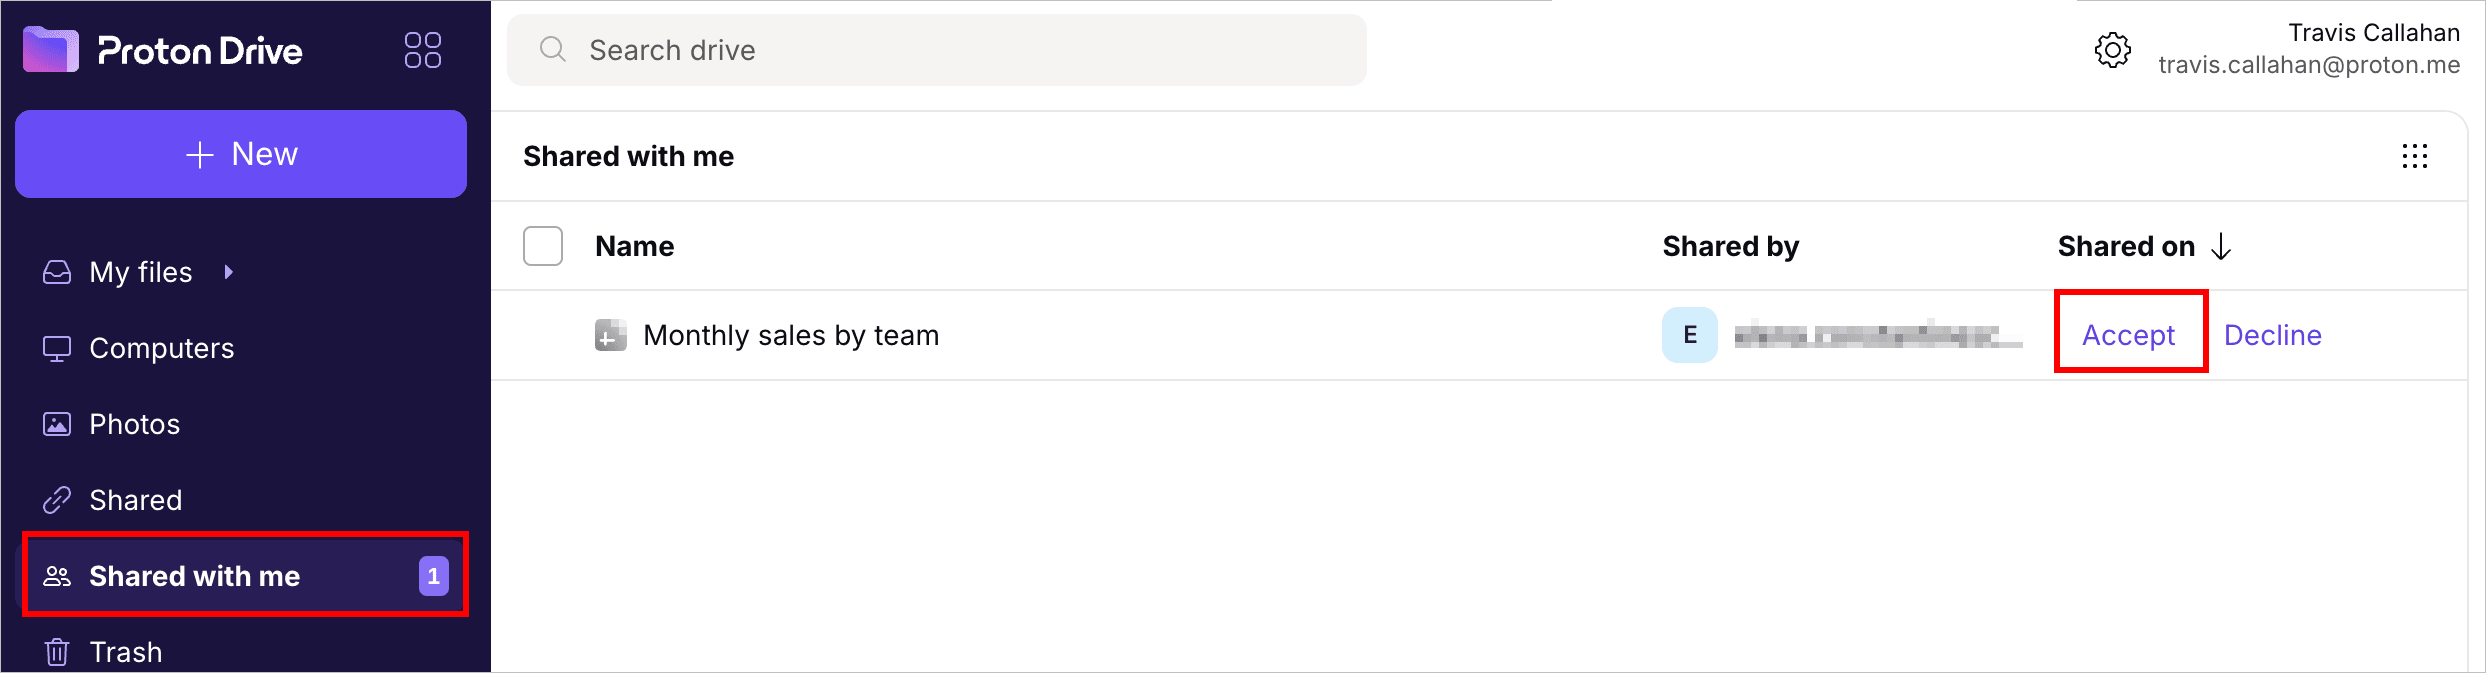Open the Trash section from sidebar
2486x673 pixels.
coord(126,651)
